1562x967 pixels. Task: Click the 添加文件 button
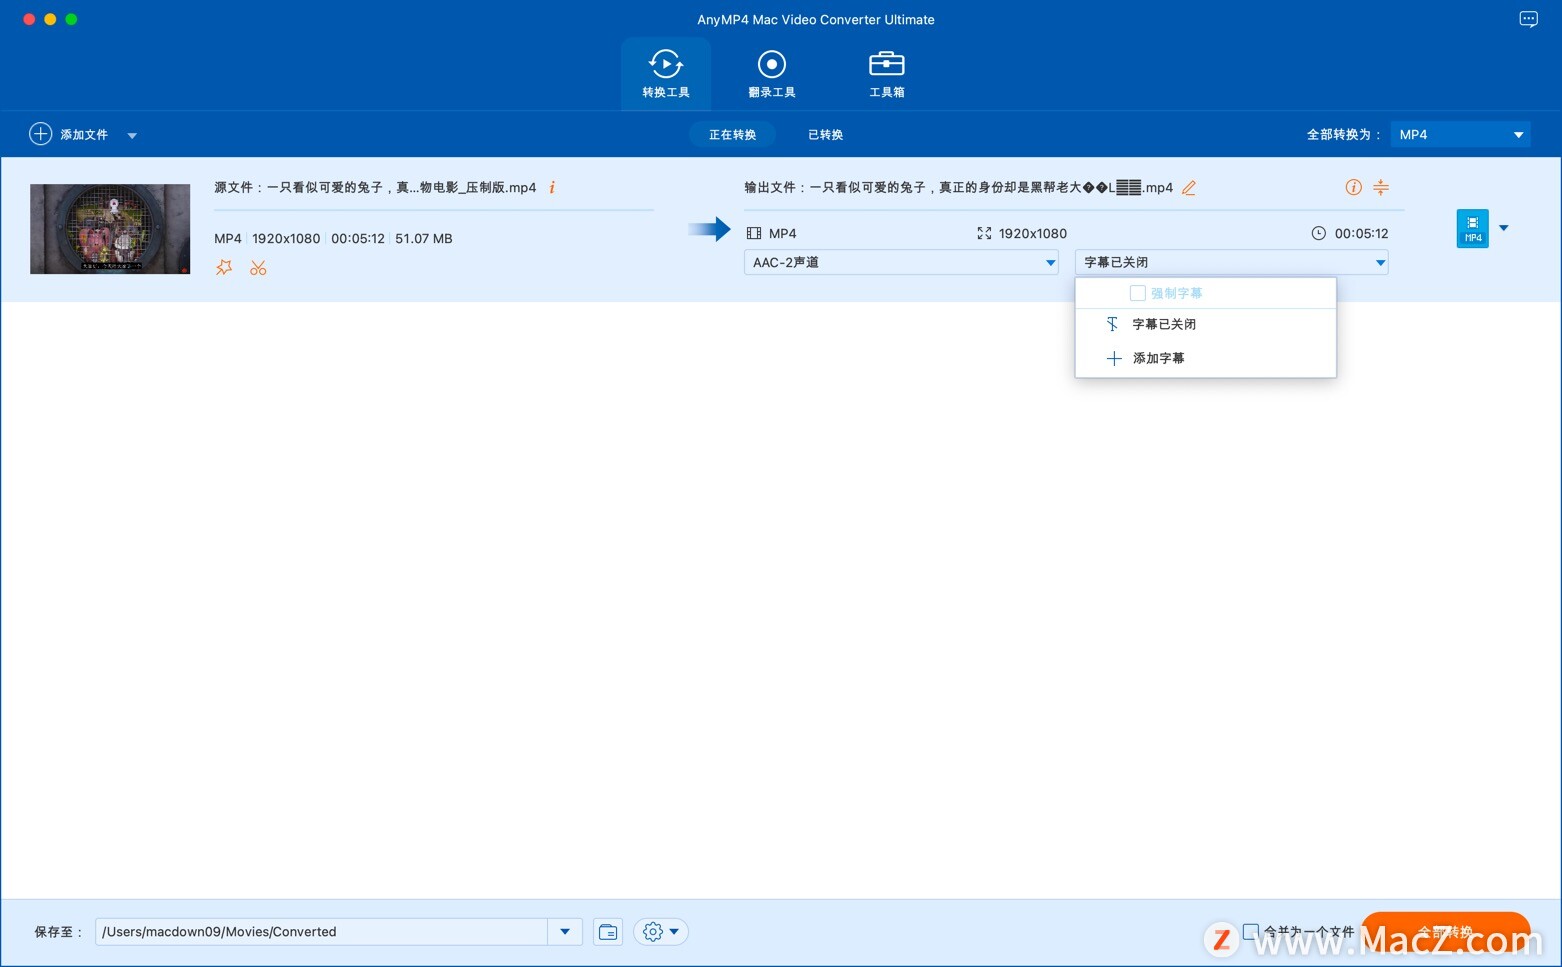(x=70, y=133)
